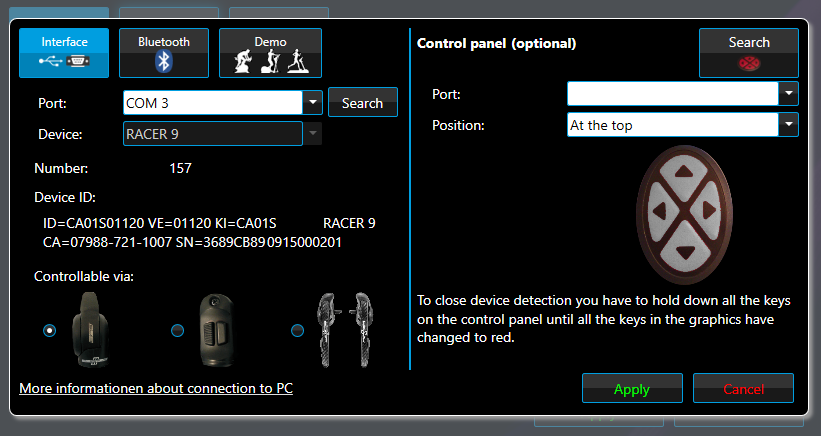Open the Position 'At the top' dropdown
The image size is (821, 436).
point(788,125)
